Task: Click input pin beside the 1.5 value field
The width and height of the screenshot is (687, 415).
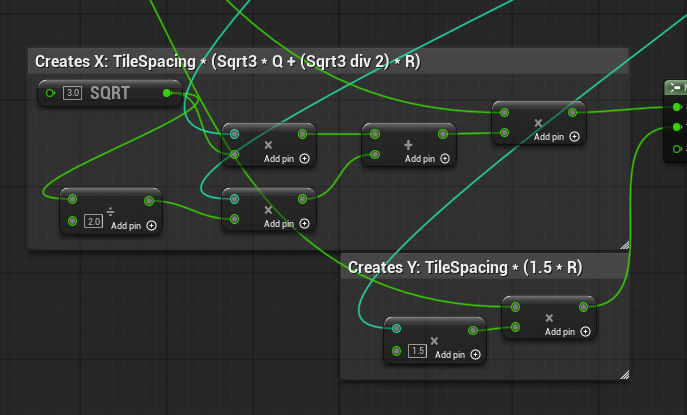Action: click(396, 351)
